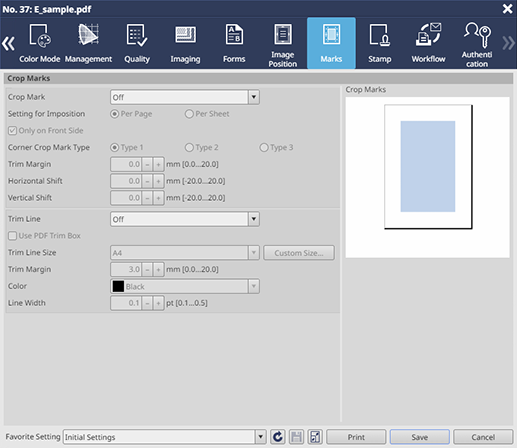Screen dimensions: 517x448
Task: Choose Type 2 corner crop mark
Action: pos(189,147)
